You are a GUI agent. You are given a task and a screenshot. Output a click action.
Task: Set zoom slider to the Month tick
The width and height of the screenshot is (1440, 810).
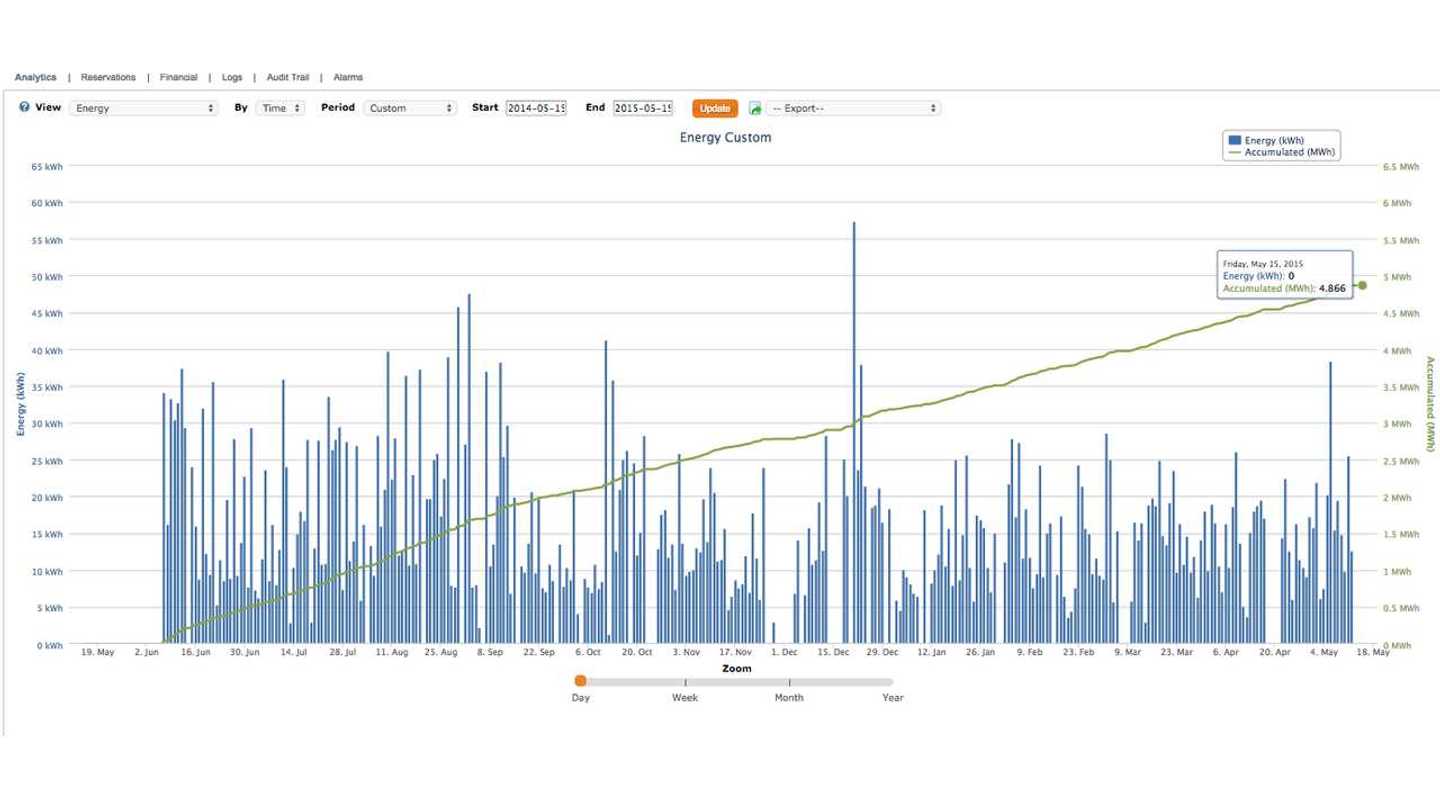[789, 682]
